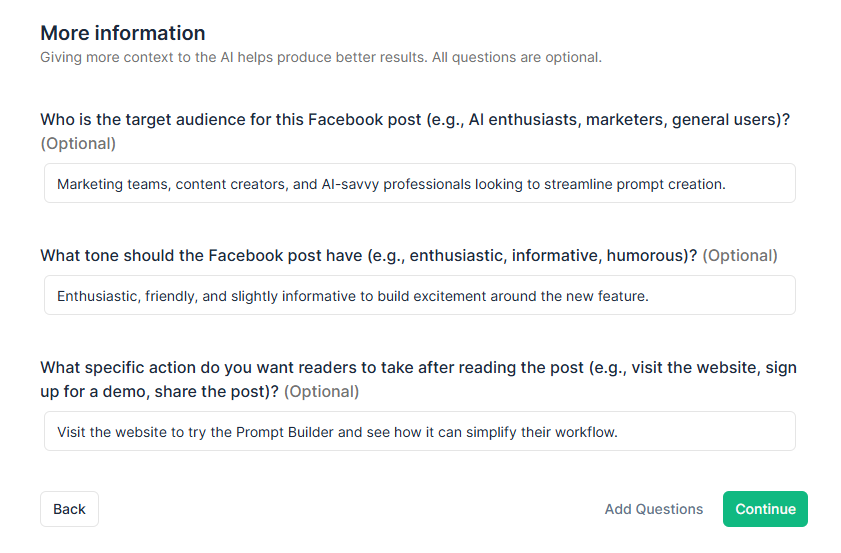Focus the reader action answer field
Viewport: 841px width, 553px height.
(x=419, y=431)
